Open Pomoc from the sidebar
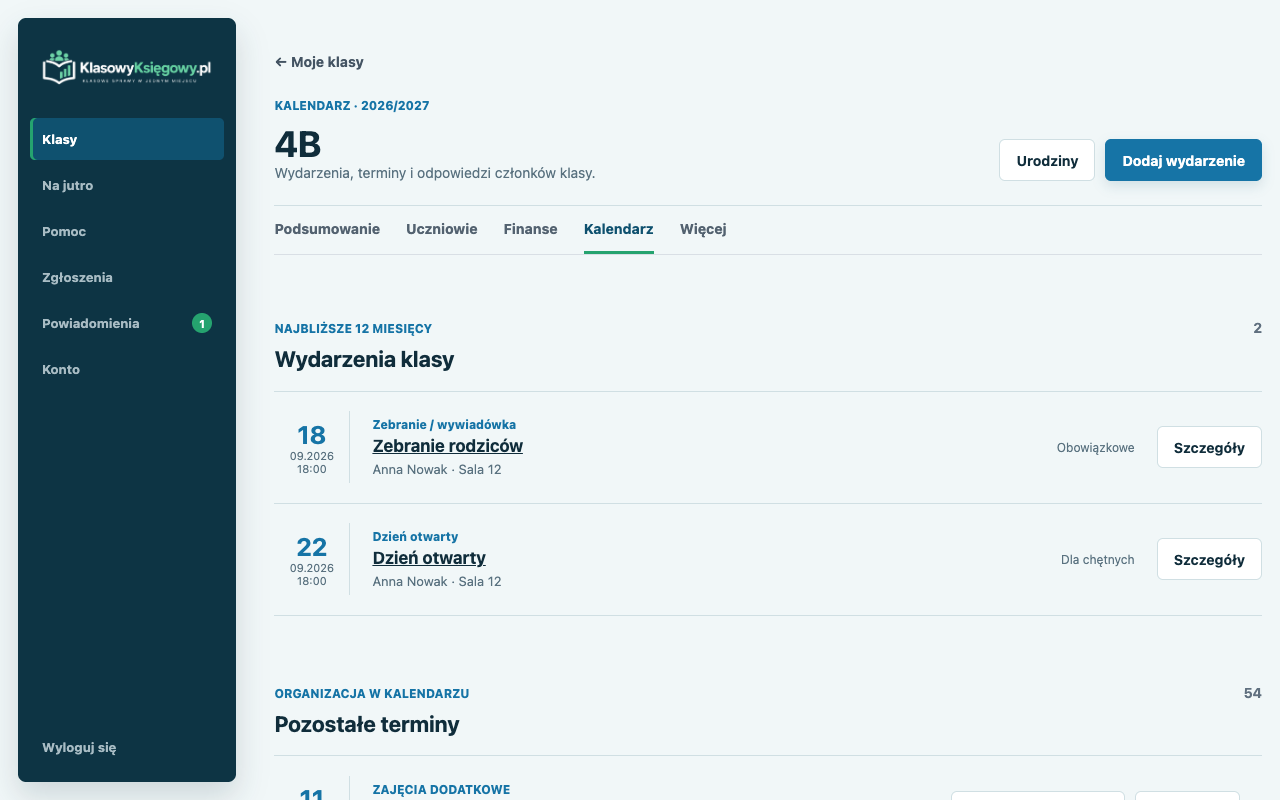Viewport: 1280px width, 800px height. click(127, 231)
